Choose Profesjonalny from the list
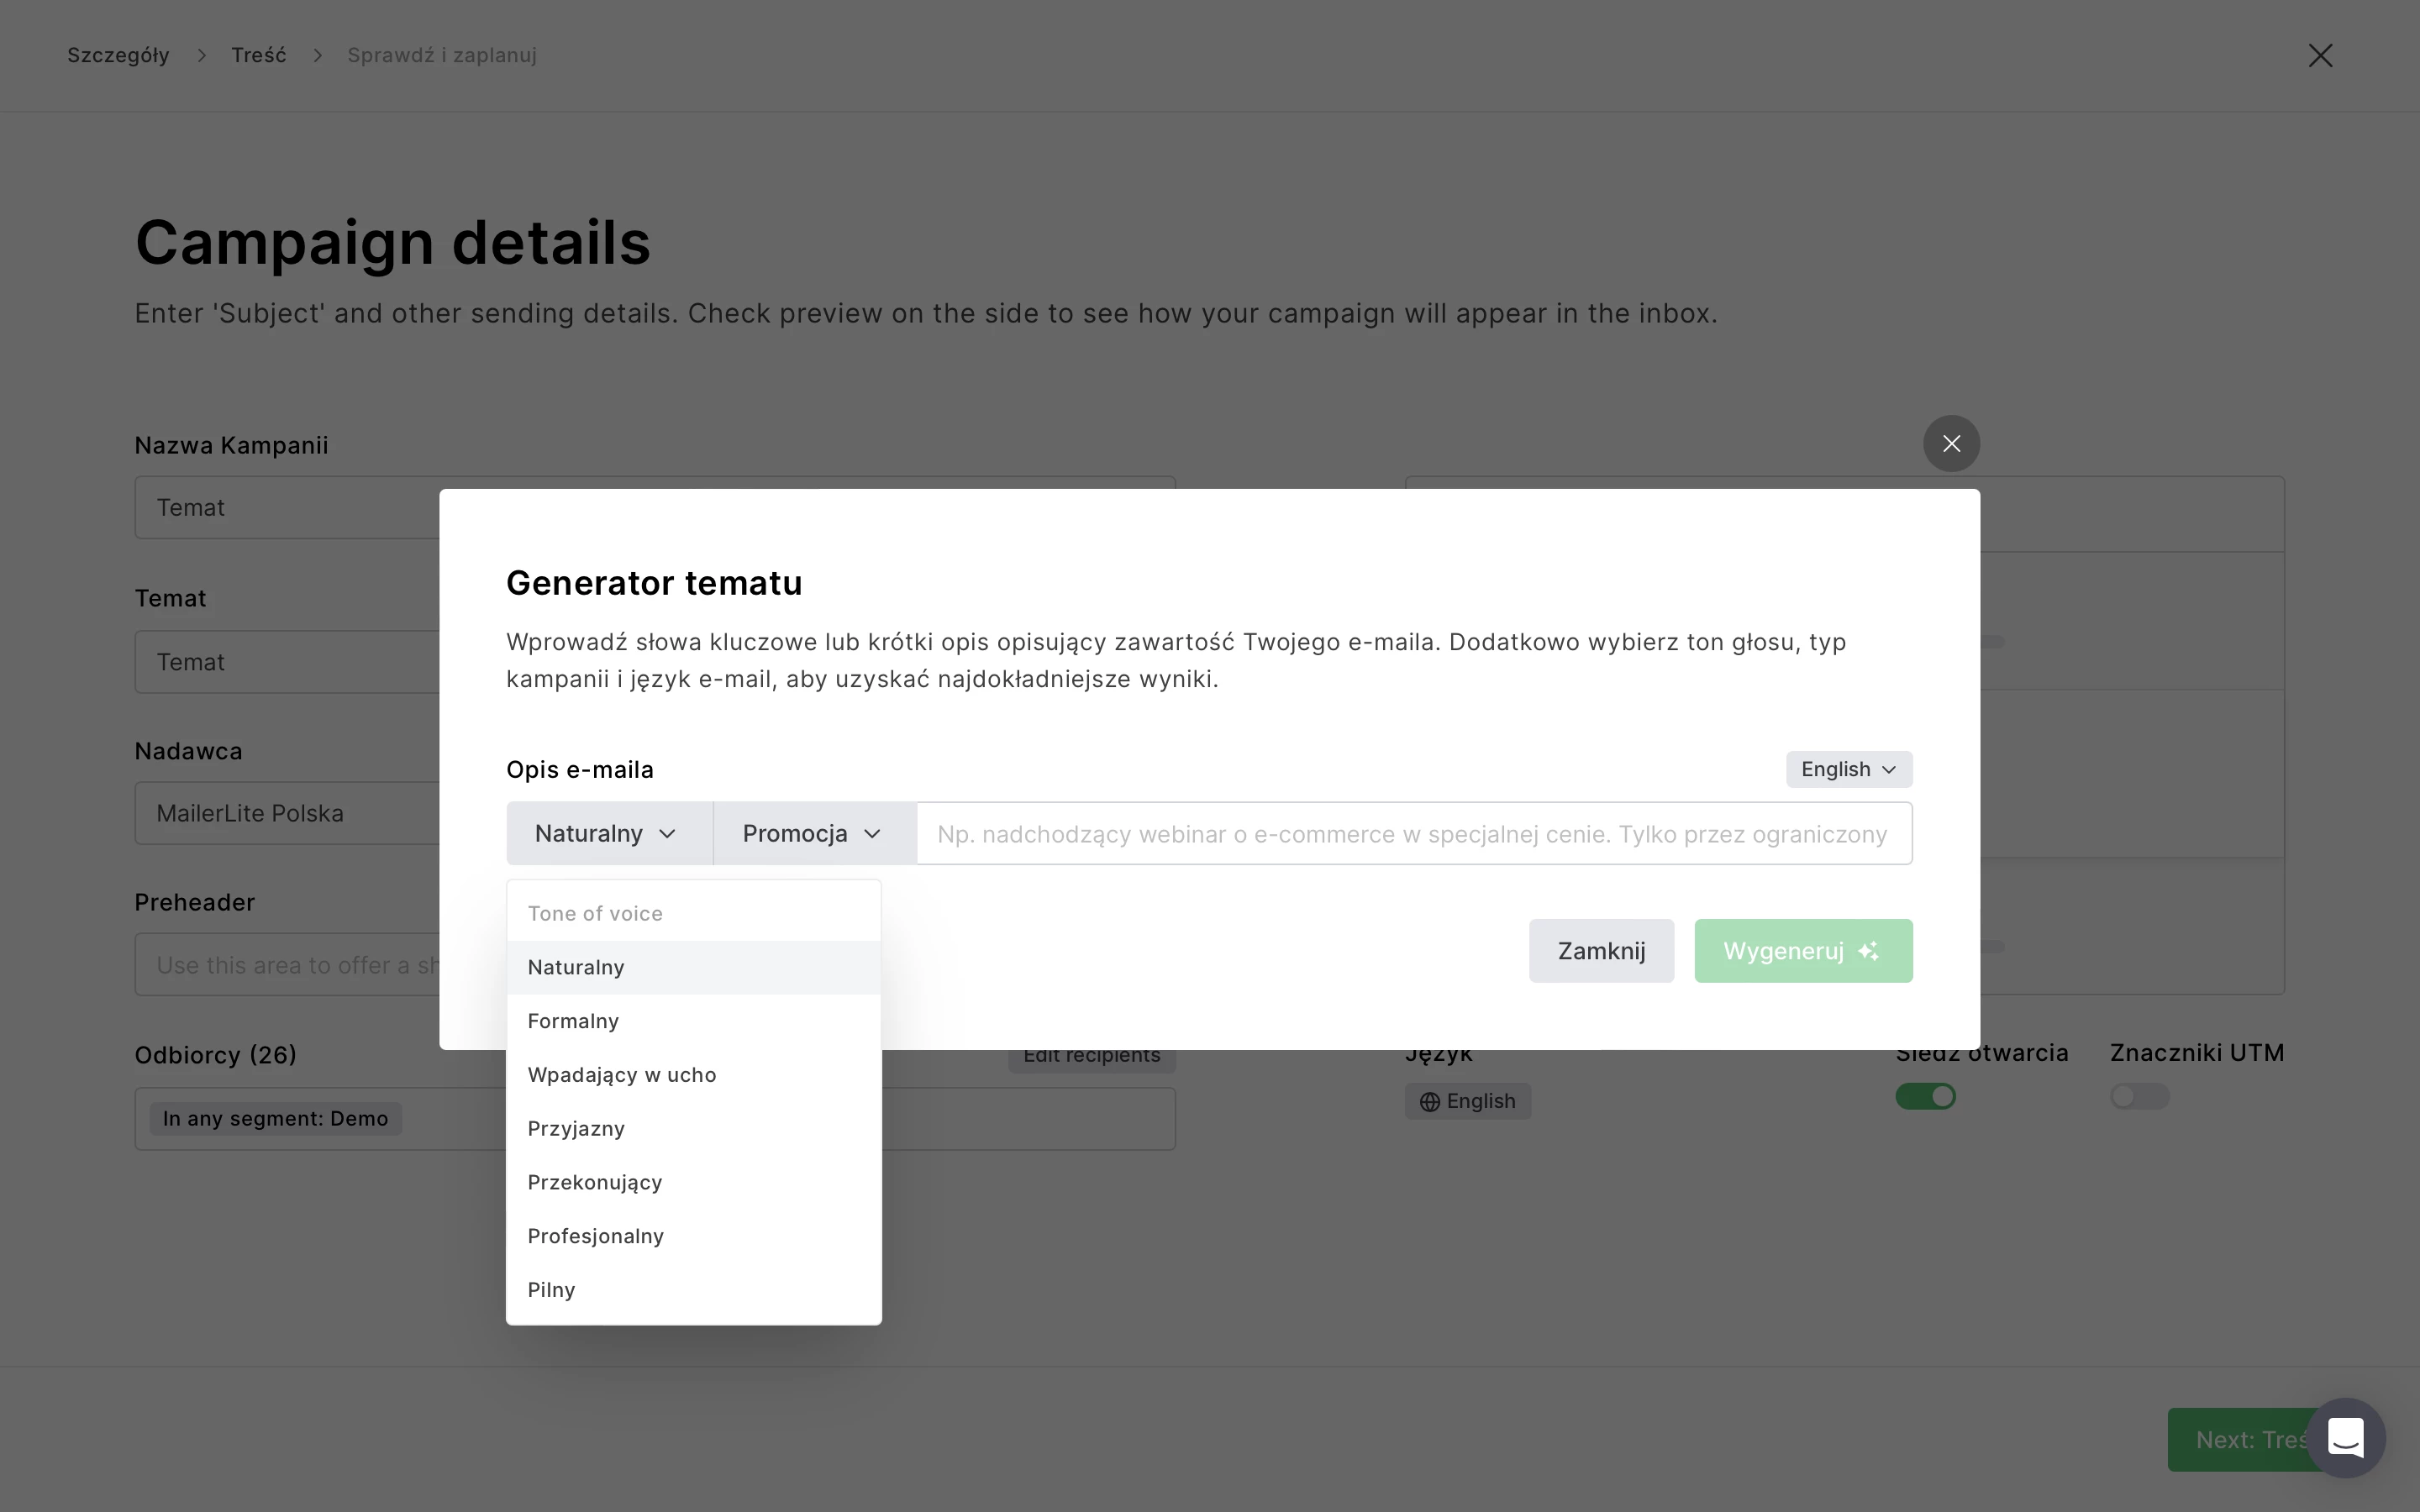Image resolution: width=2420 pixels, height=1512 pixels. click(x=596, y=1236)
